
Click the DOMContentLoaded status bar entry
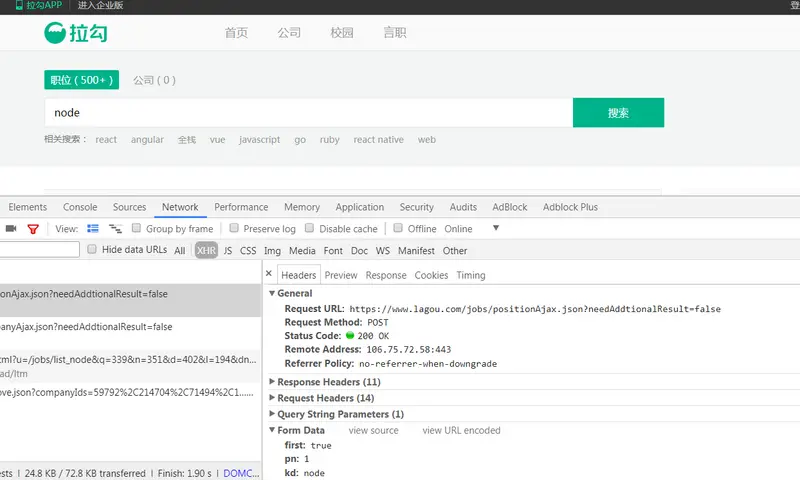(241, 473)
